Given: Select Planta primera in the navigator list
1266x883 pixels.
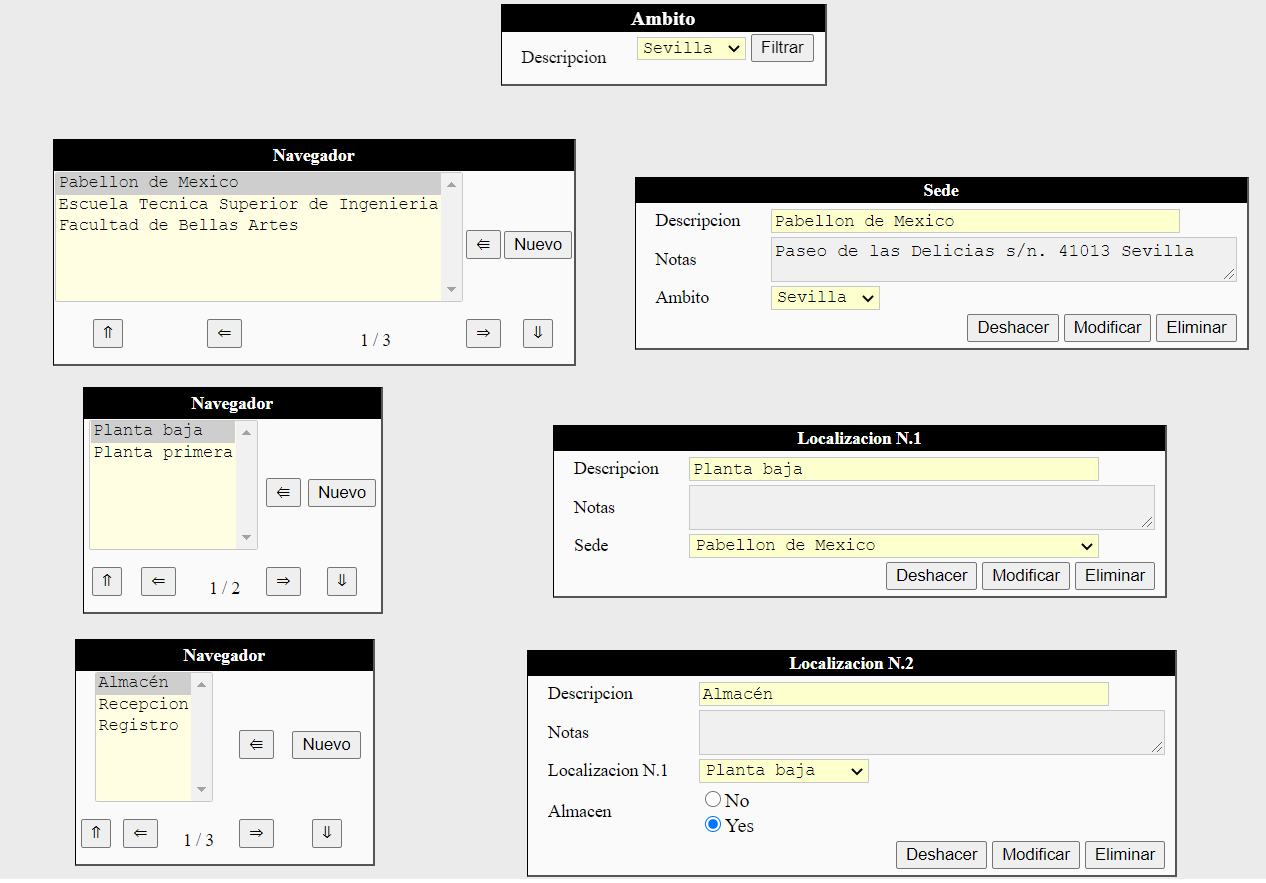Looking at the screenshot, I should (x=163, y=452).
